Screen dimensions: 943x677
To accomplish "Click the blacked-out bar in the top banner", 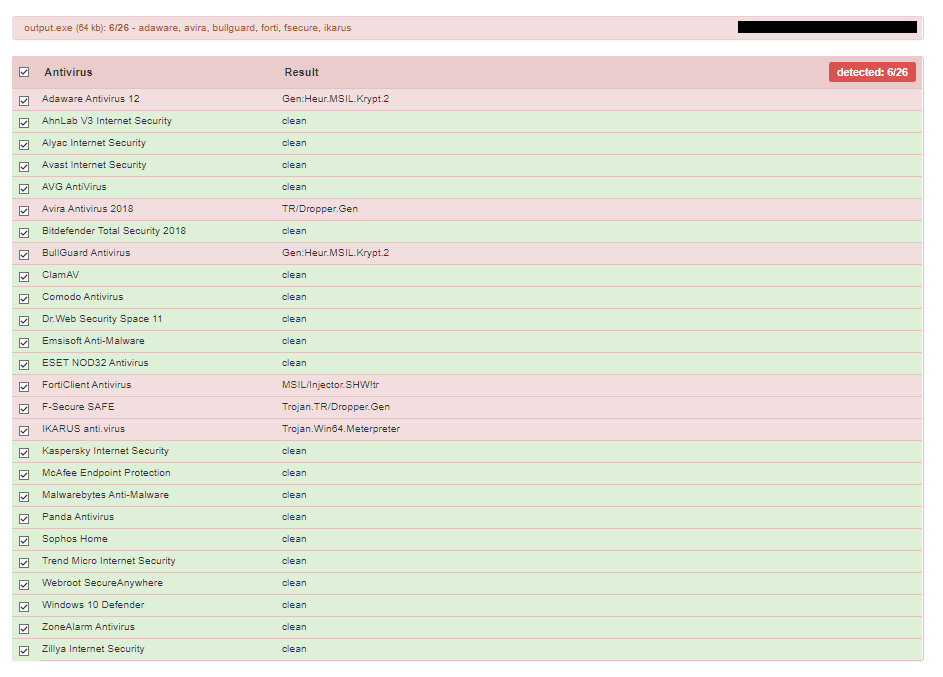I will point(827,27).
